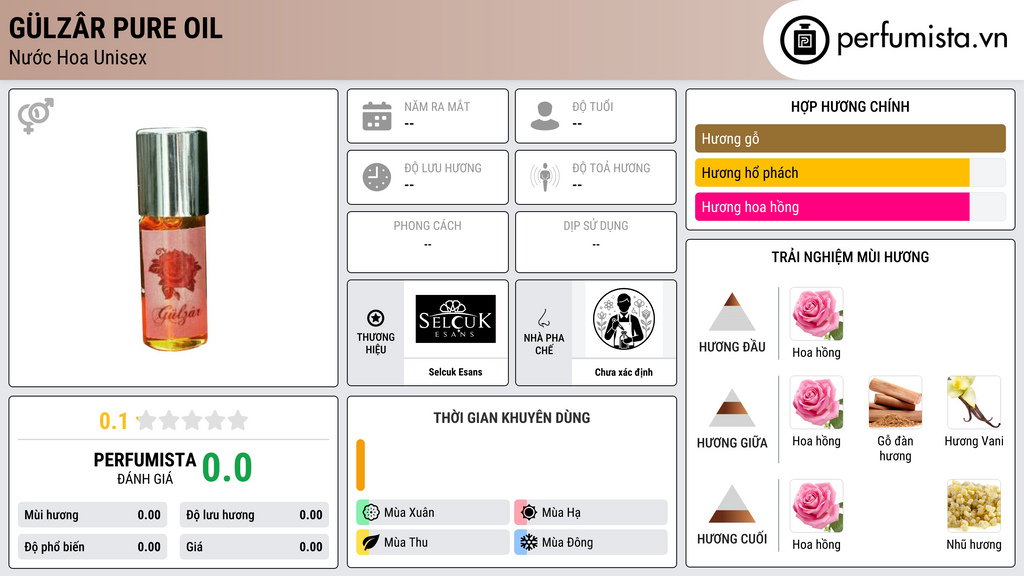The height and width of the screenshot is (576, 1024).
Task: Click the Hương Đầu pyramid icon
Action: (732, 312)
